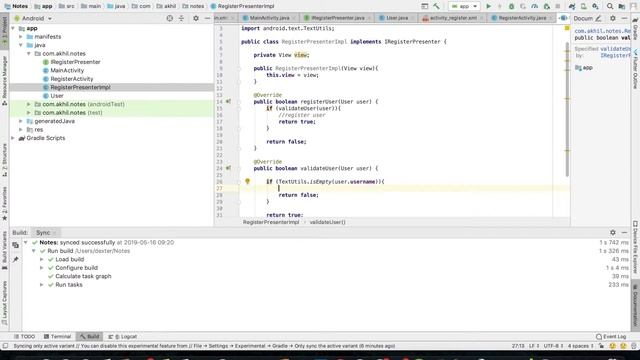Screen dimensions: 640x360
Task: Expand the Load build step
Action: click(42, 259)
